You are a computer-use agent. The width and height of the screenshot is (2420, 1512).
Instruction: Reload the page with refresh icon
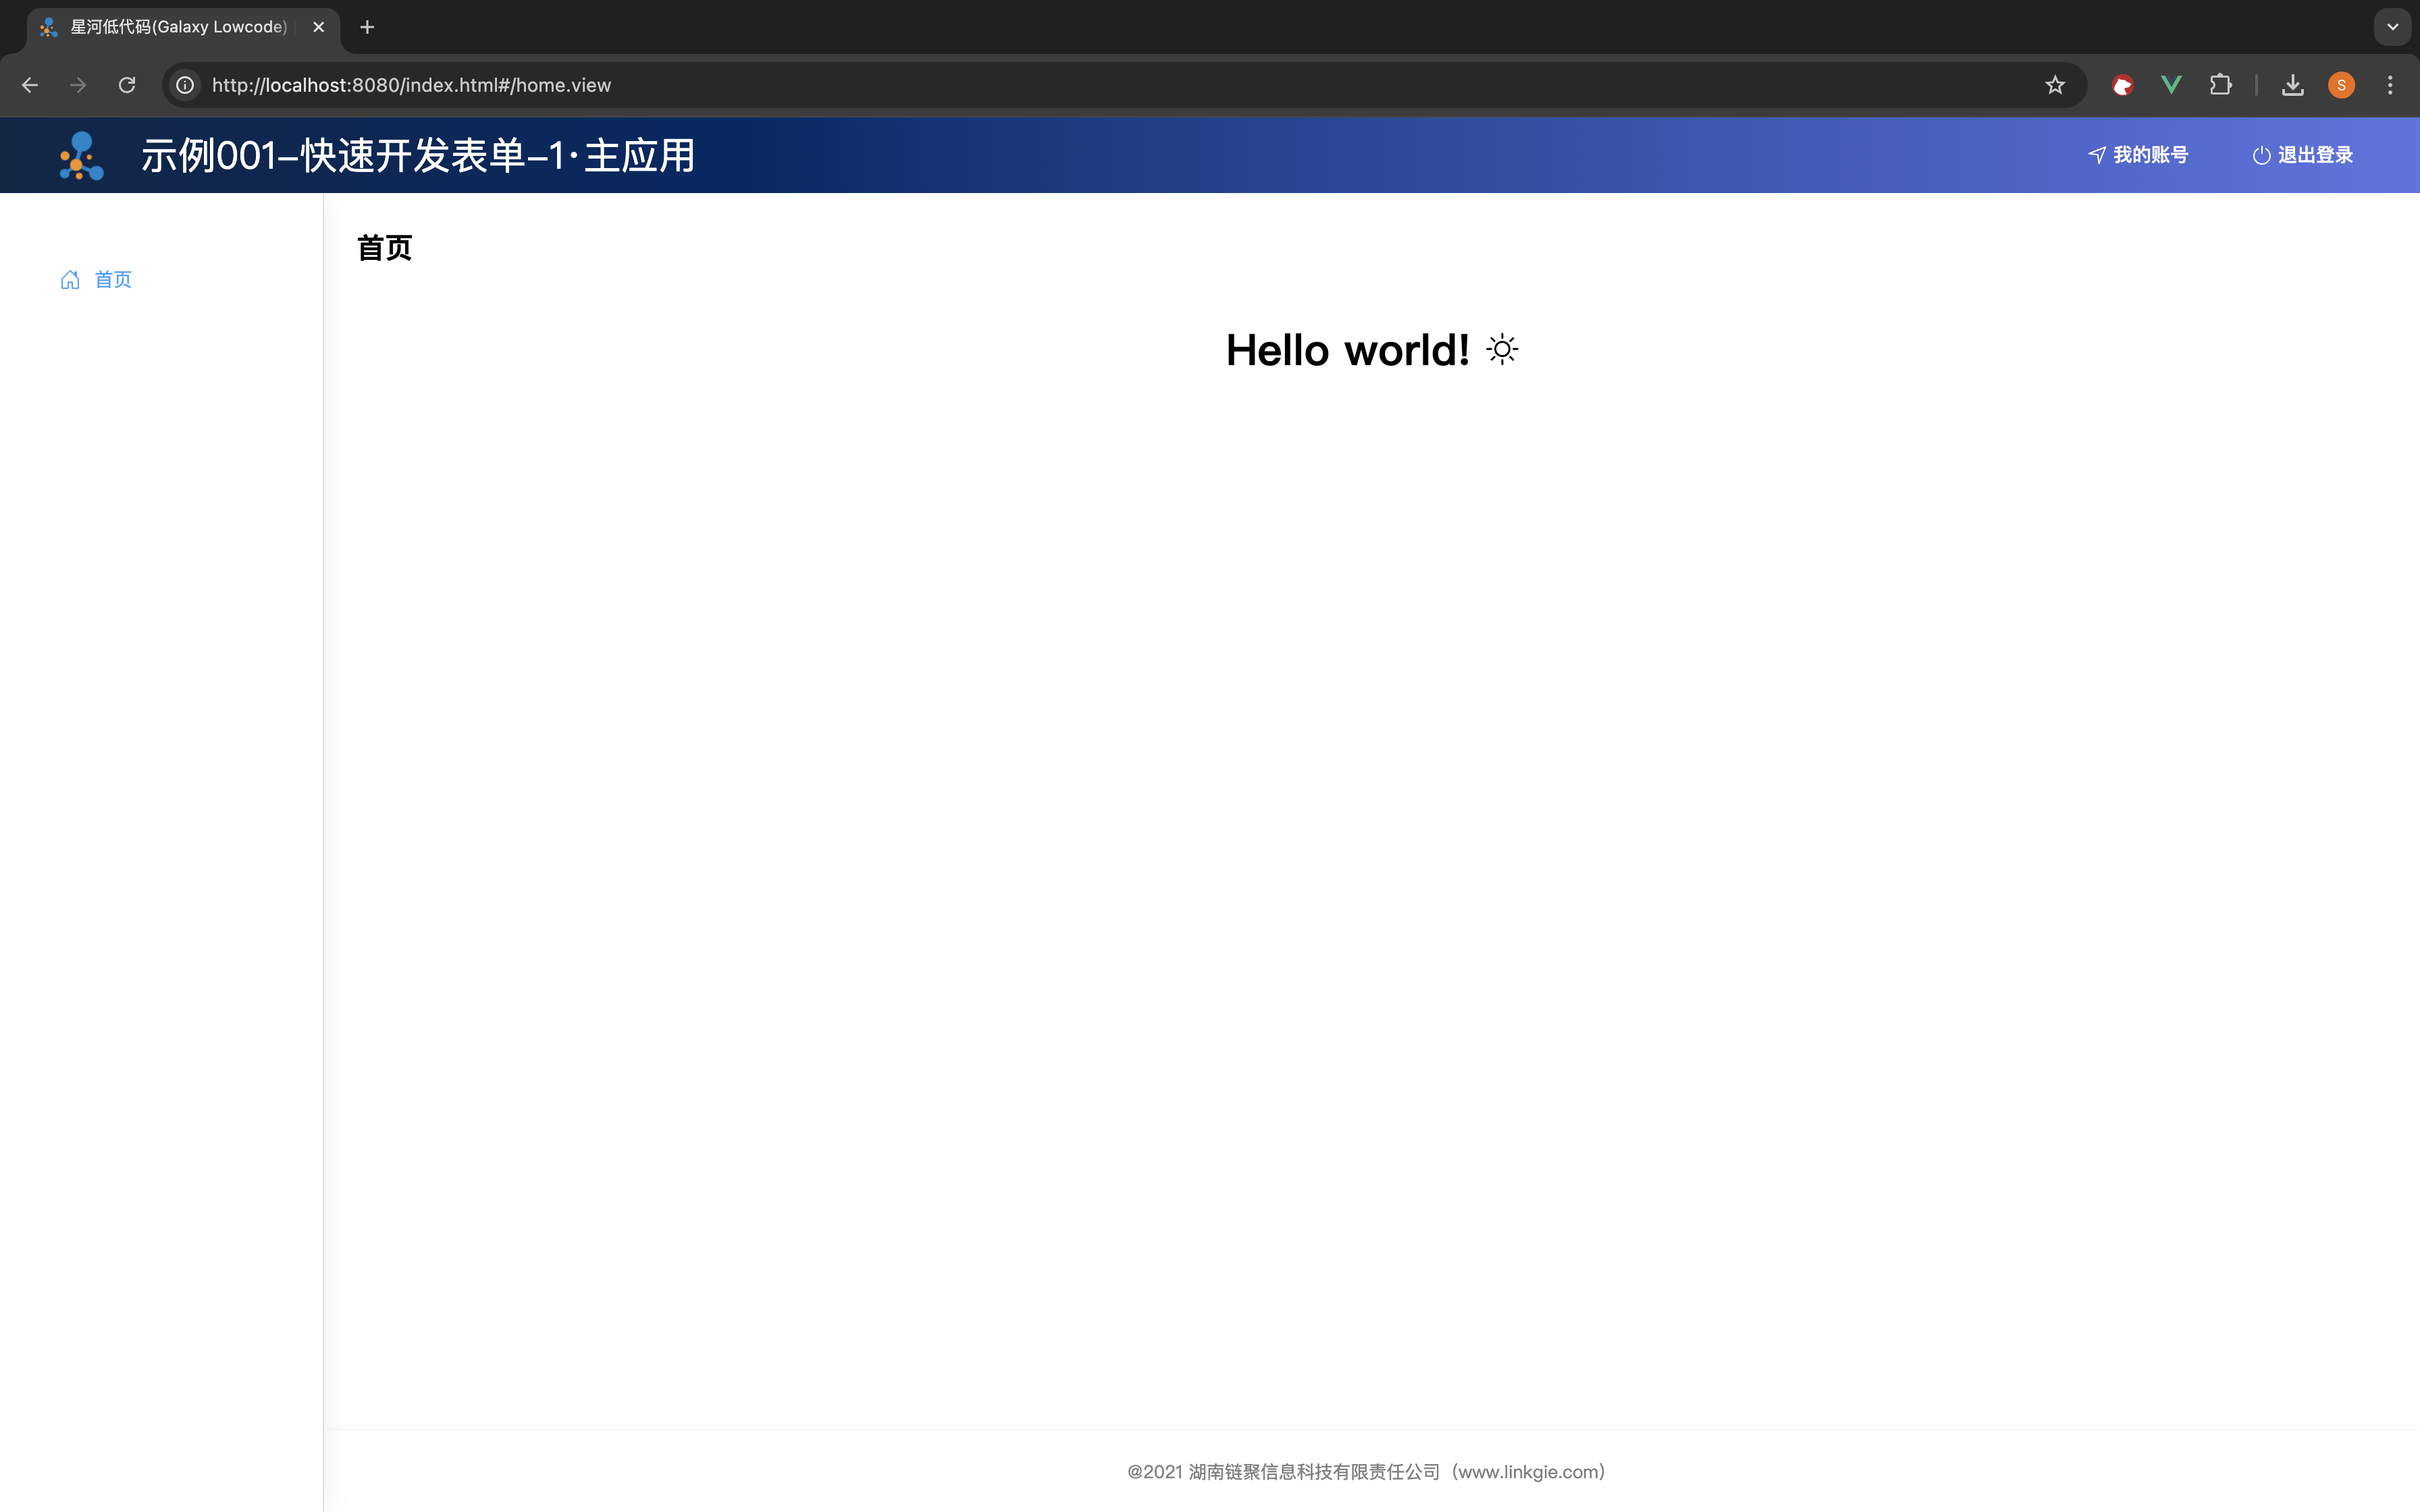(x=127, y=85)
